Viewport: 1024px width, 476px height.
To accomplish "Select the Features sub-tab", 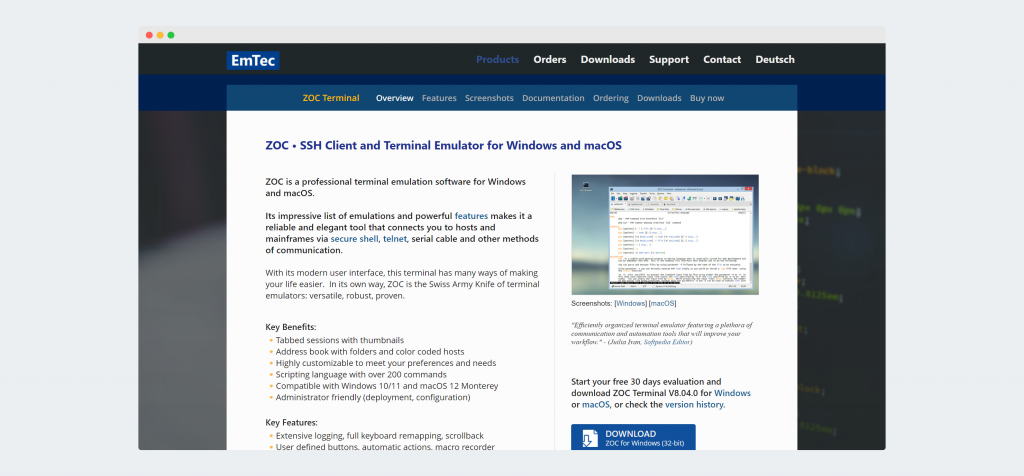I will pyautogui.click(x=439, y=98).
